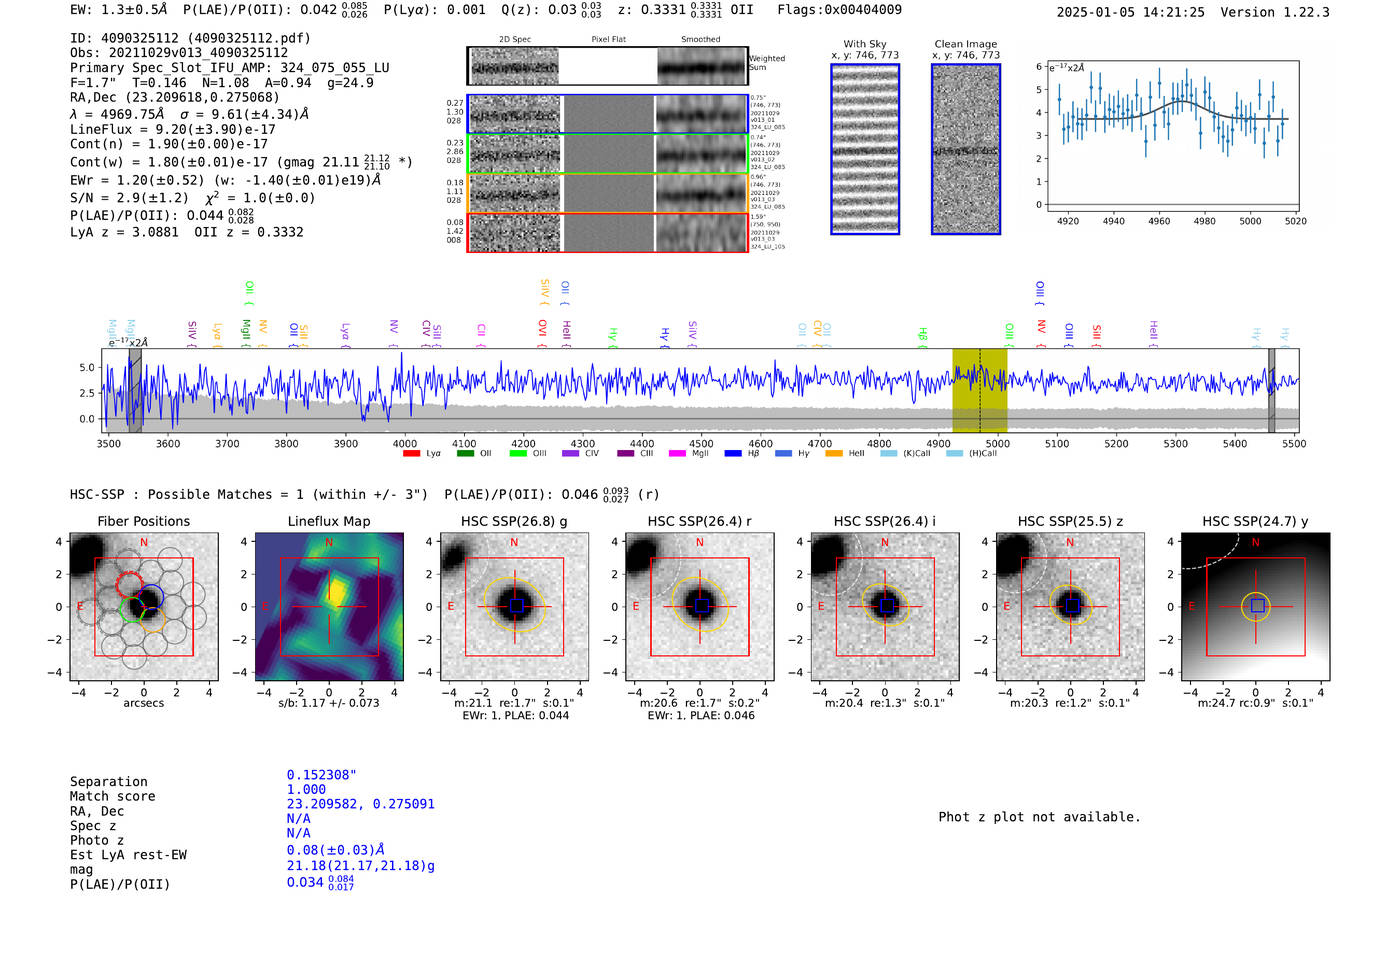Click the Pixel Flat column header

click(x=608, y=40)
